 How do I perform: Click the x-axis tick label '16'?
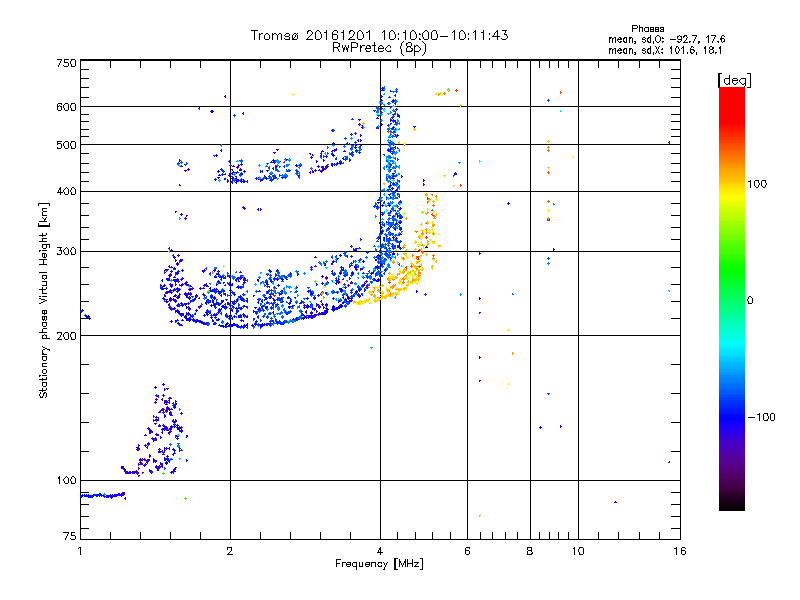pyautogui.click(x=680, y=551)
